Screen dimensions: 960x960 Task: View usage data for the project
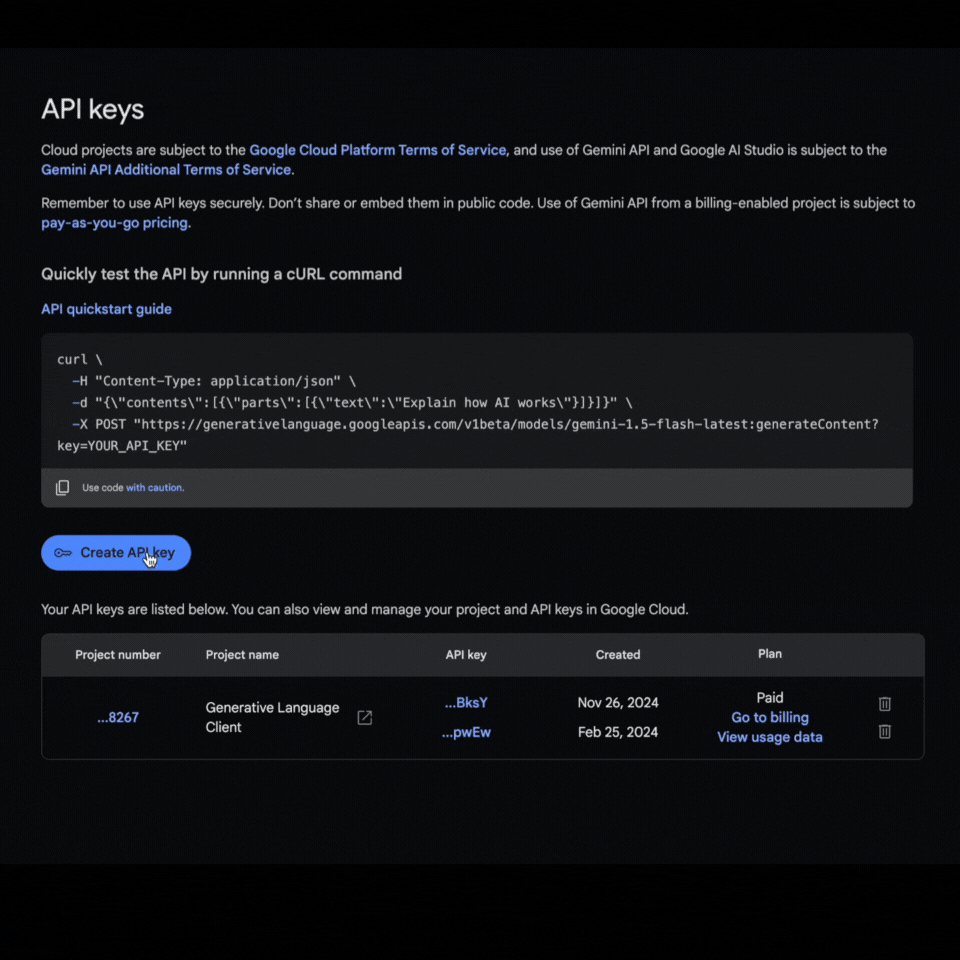click(769, 737)
